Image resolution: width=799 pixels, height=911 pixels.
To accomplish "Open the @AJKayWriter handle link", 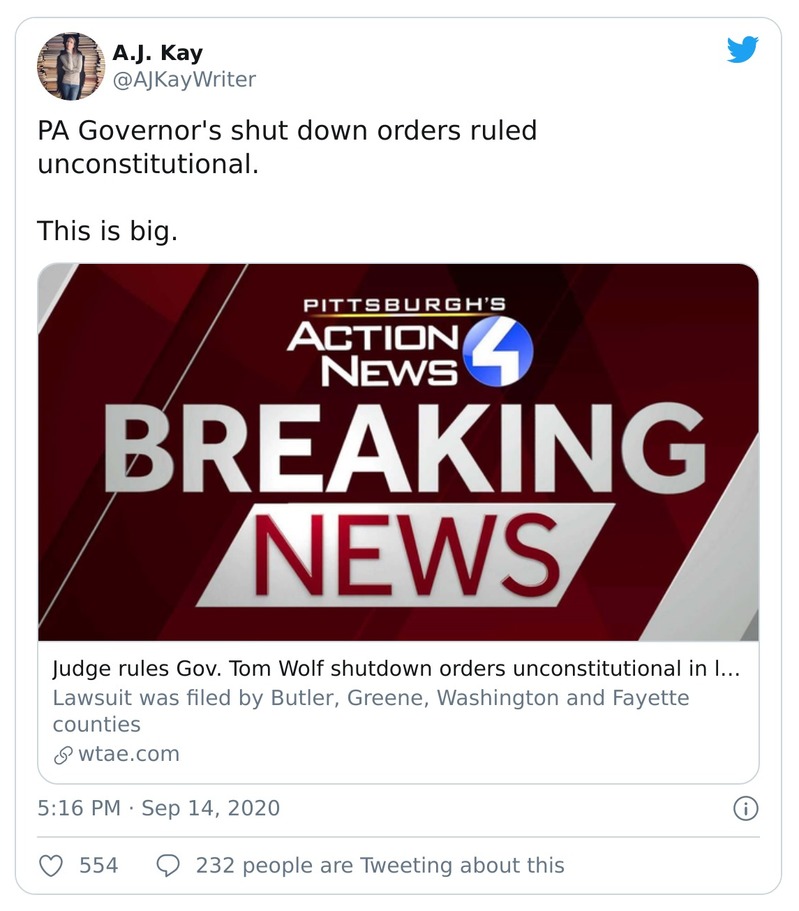I will (x=183, y=79).
